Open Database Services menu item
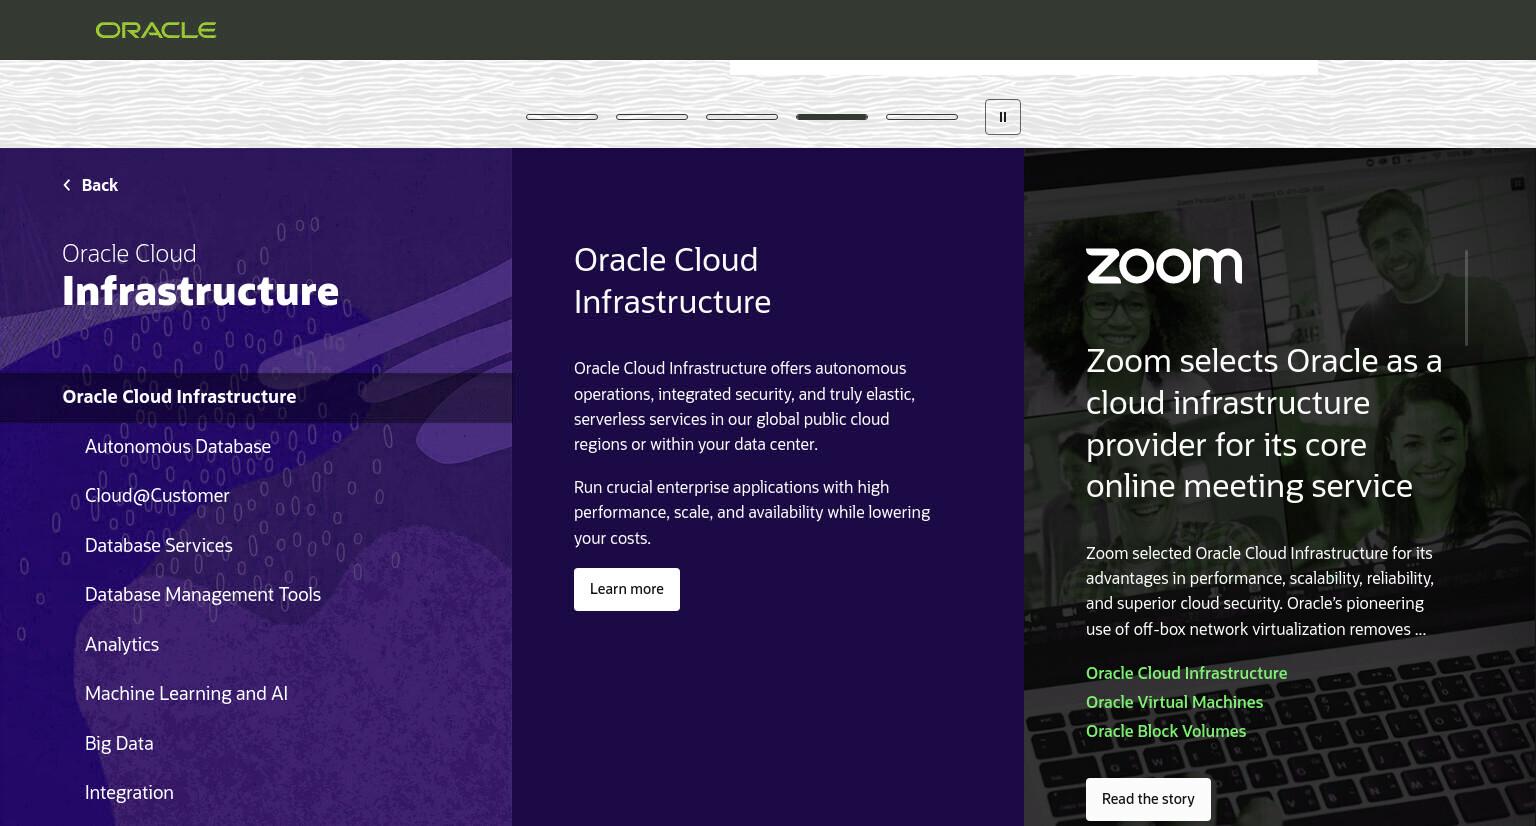Viewport: 1536px width, 826px height. pyautogui.click(x=159, y=546)
